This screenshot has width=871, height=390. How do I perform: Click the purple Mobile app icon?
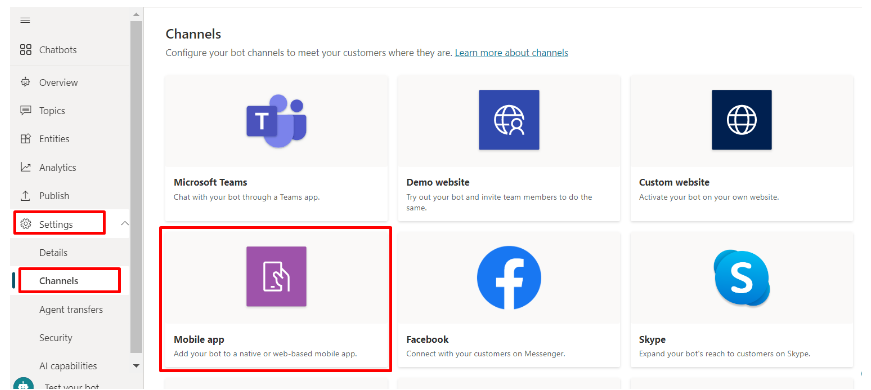276,276
